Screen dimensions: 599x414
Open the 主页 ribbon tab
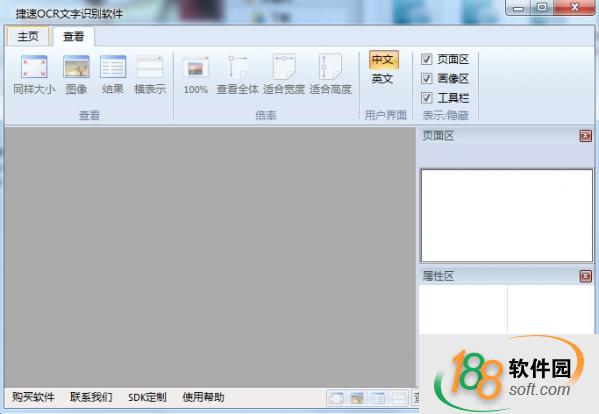tap(28, 37)
